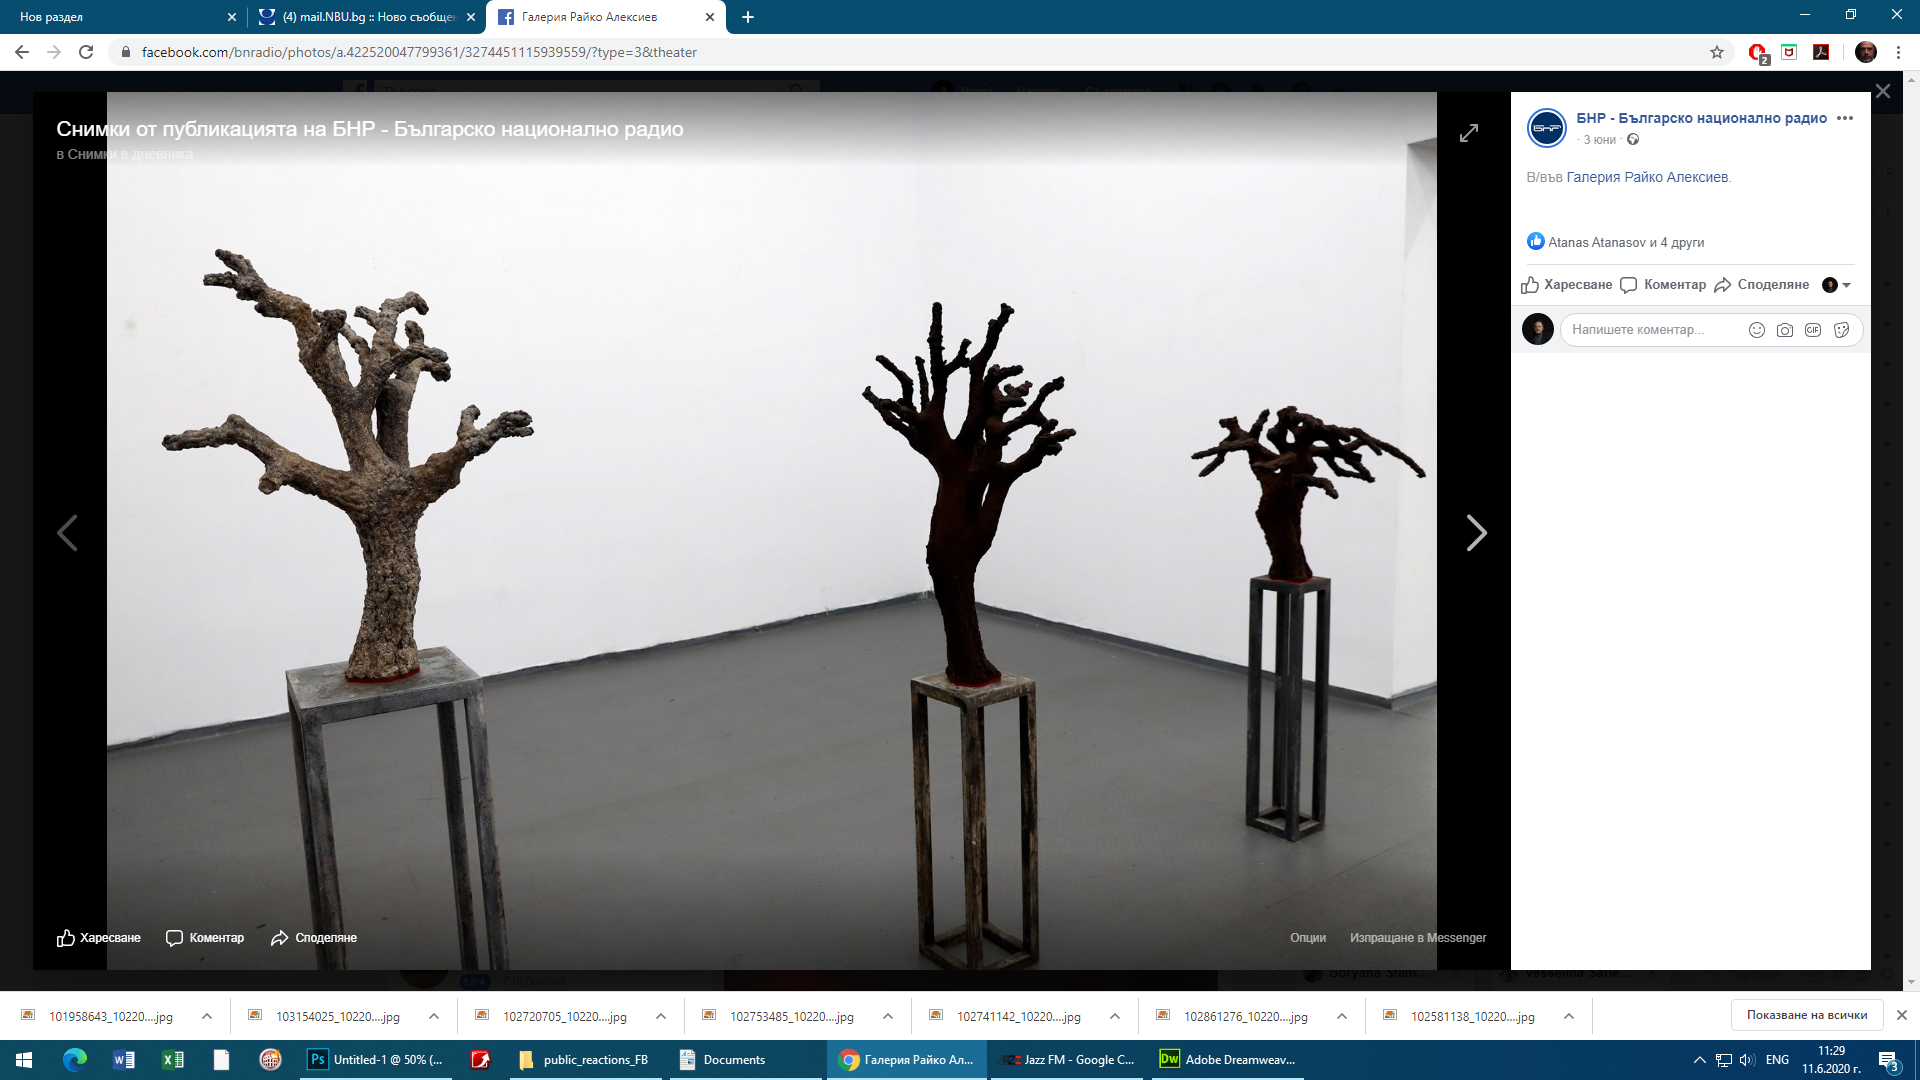This screenshot has height=1080, width=1920.
Task: Click Споделяне in the side panel
Action: [x=1762, y=285]
